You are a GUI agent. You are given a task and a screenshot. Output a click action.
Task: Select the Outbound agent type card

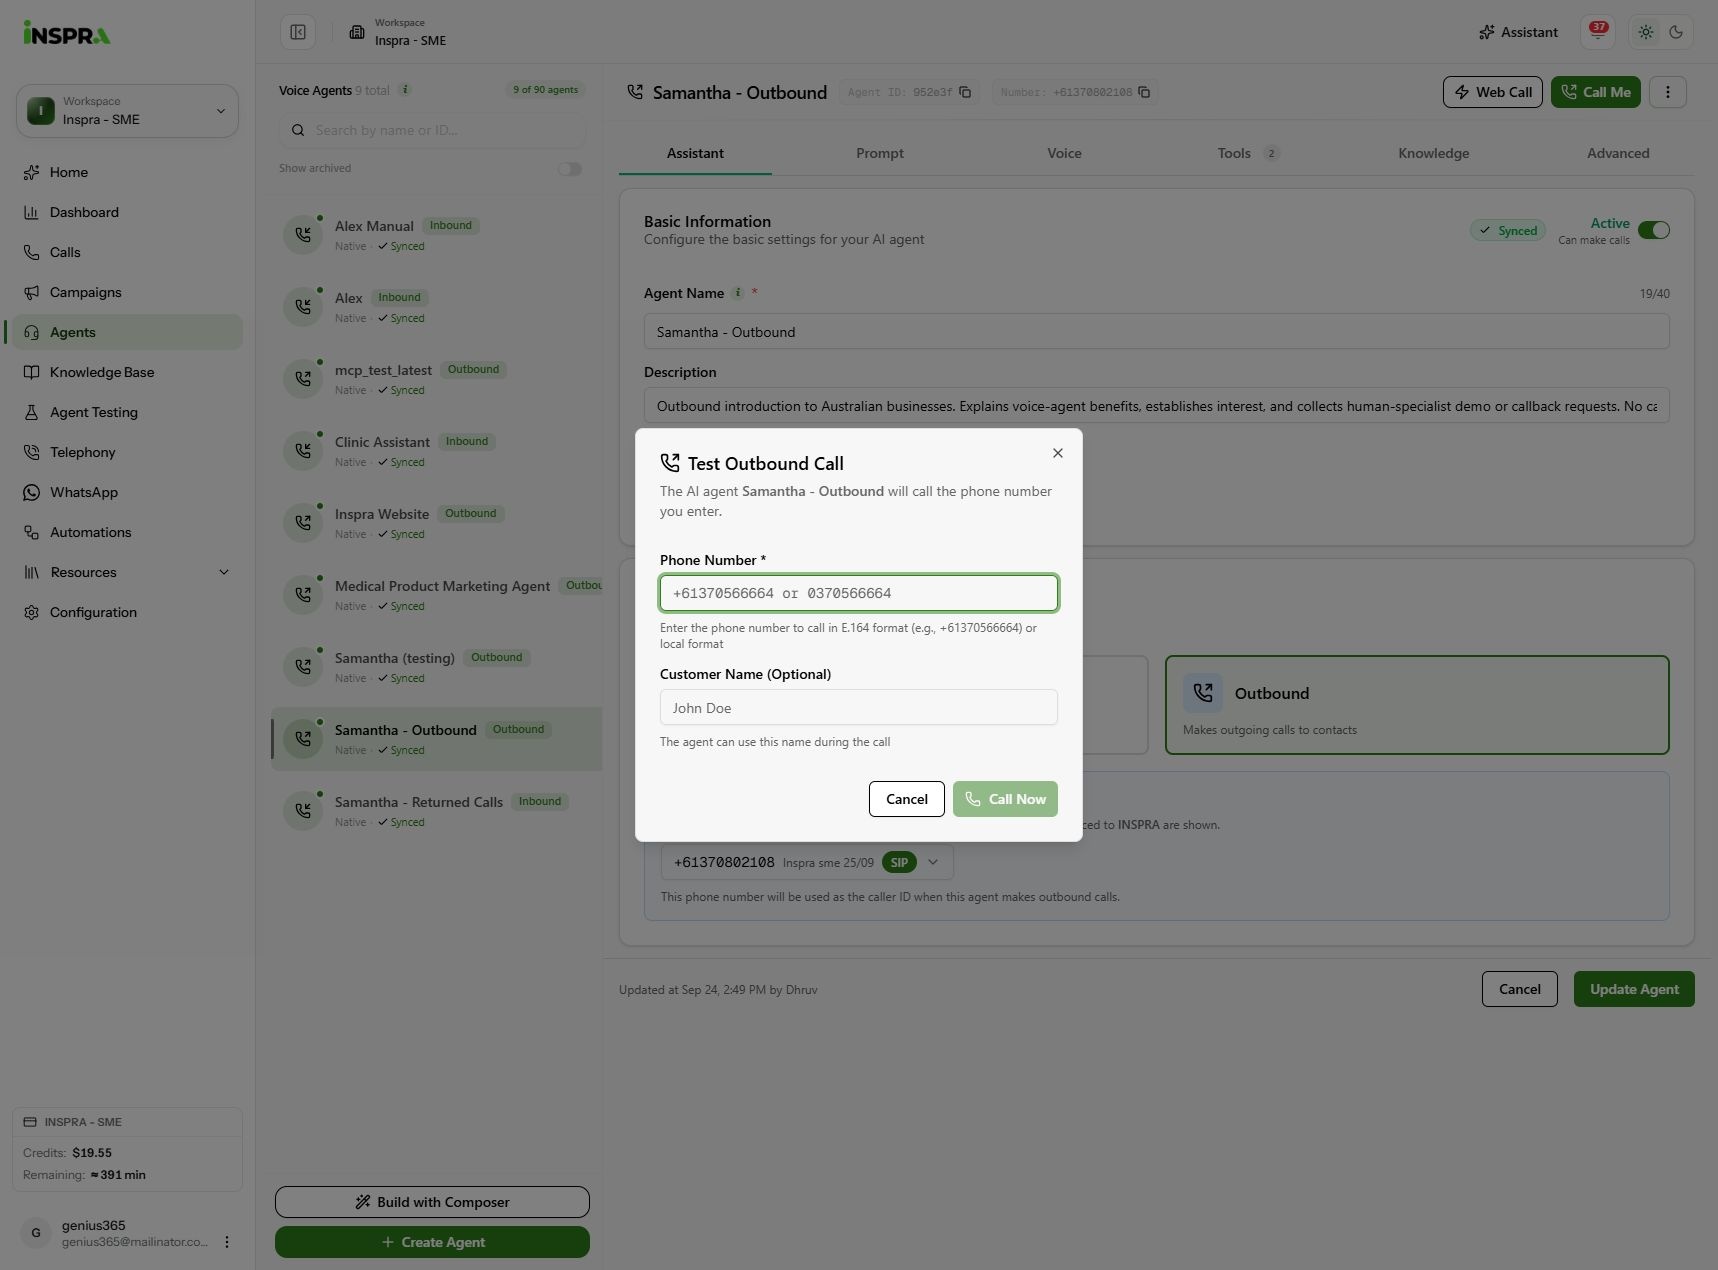point(1416,705)
